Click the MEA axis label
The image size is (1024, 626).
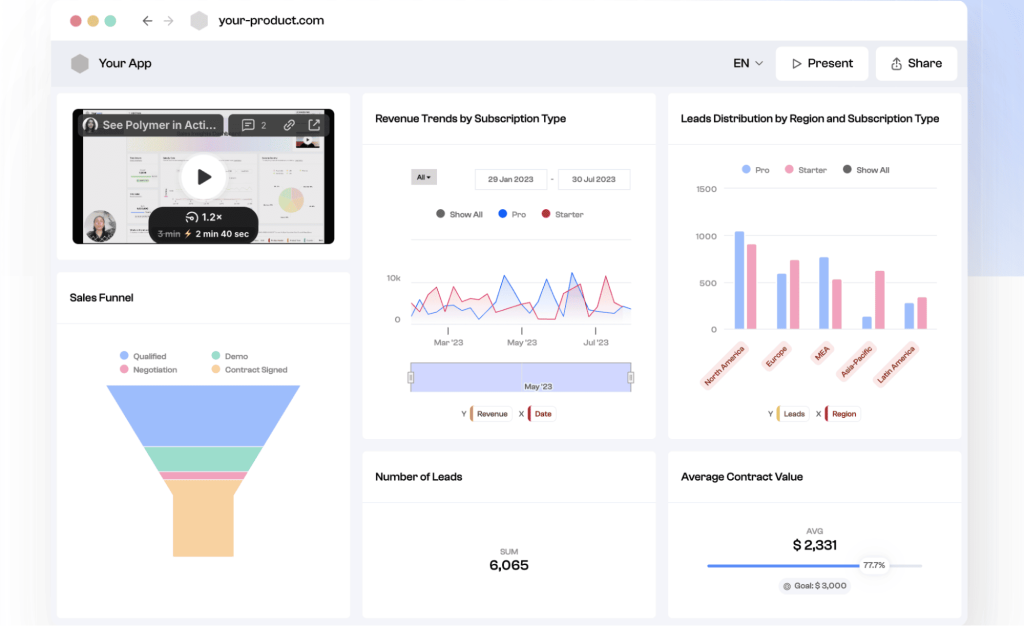point(822,353)
